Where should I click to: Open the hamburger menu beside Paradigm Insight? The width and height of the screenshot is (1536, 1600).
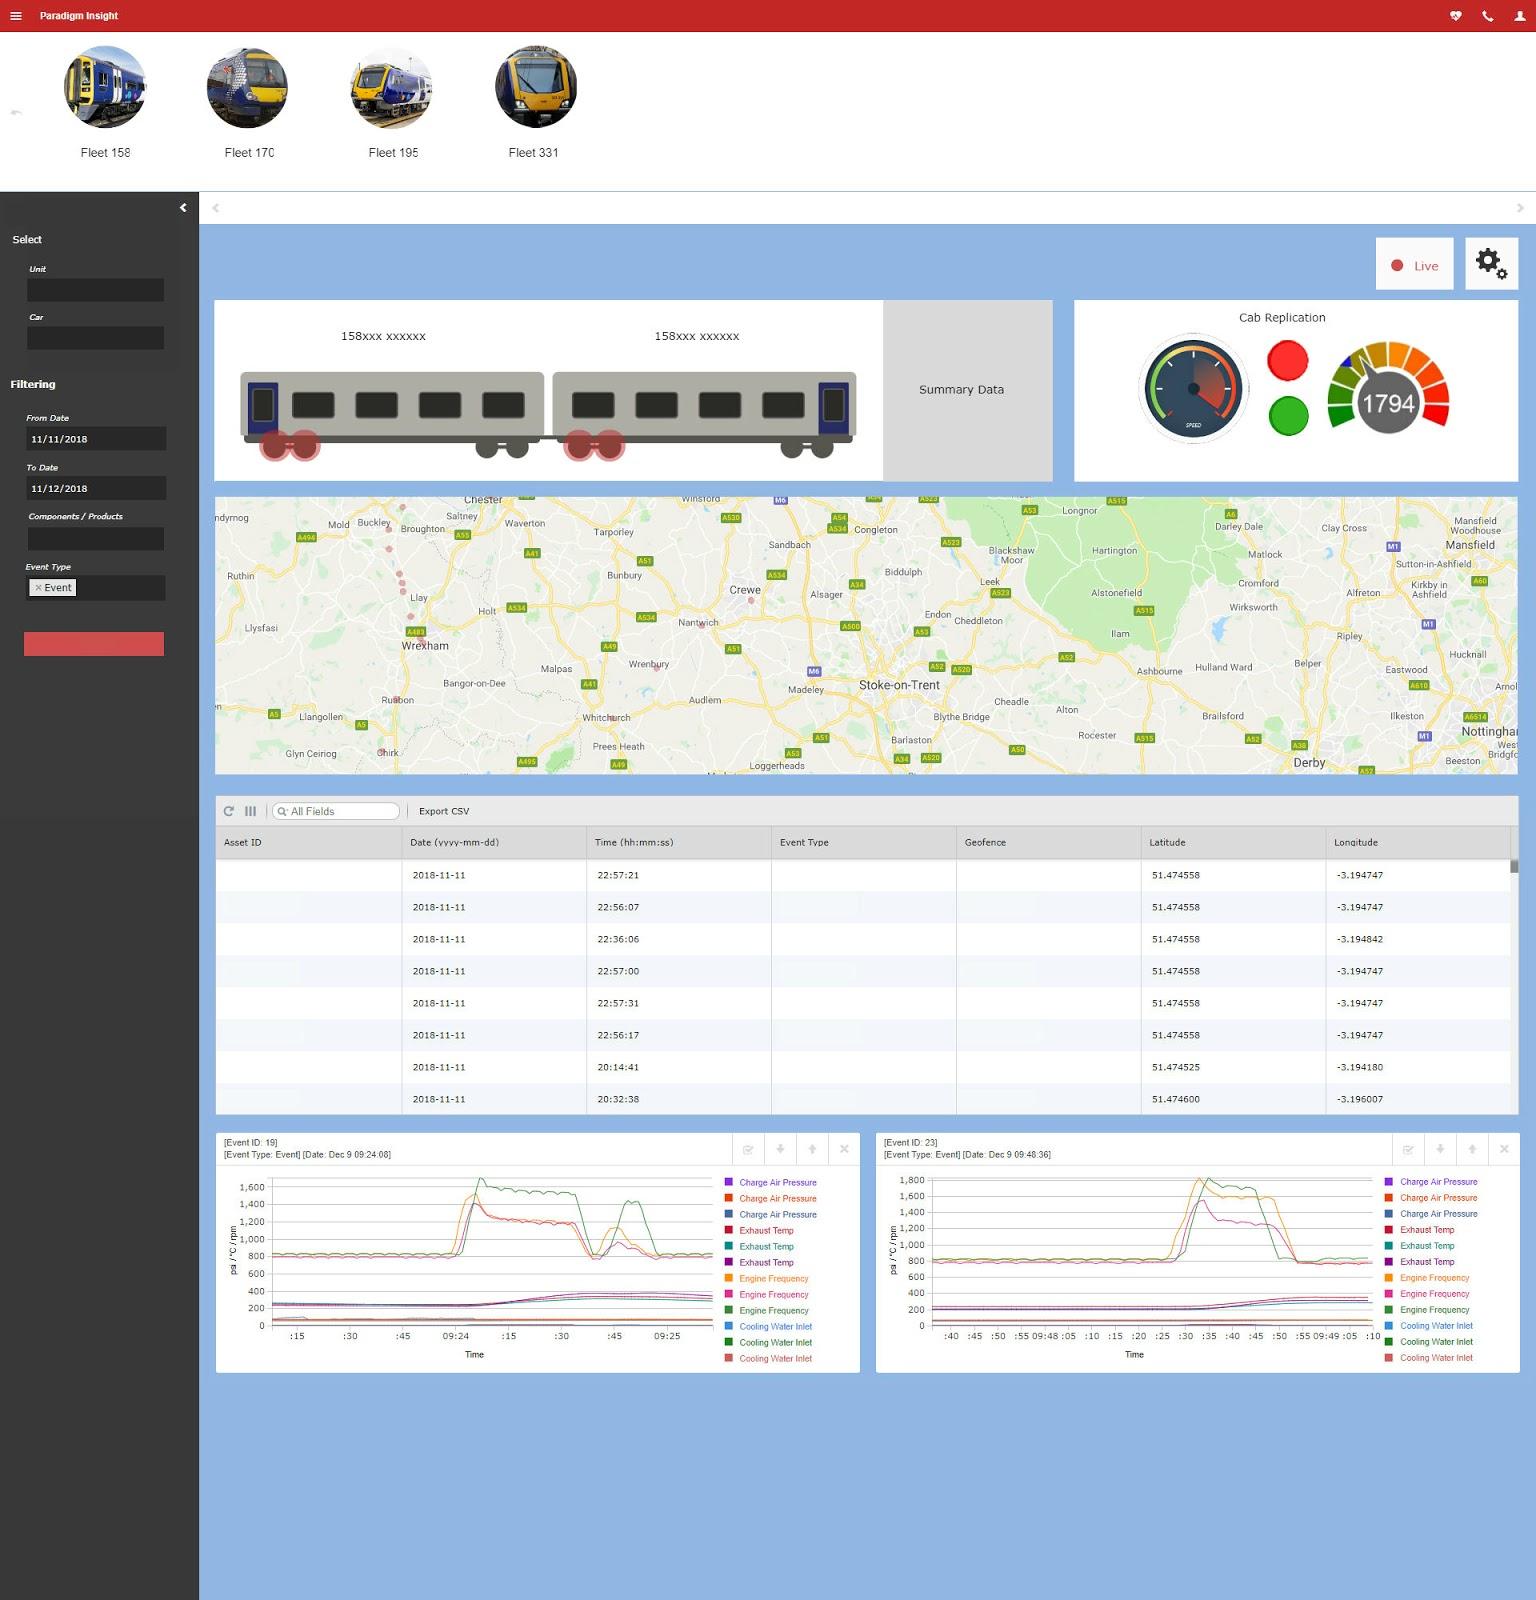16,16
